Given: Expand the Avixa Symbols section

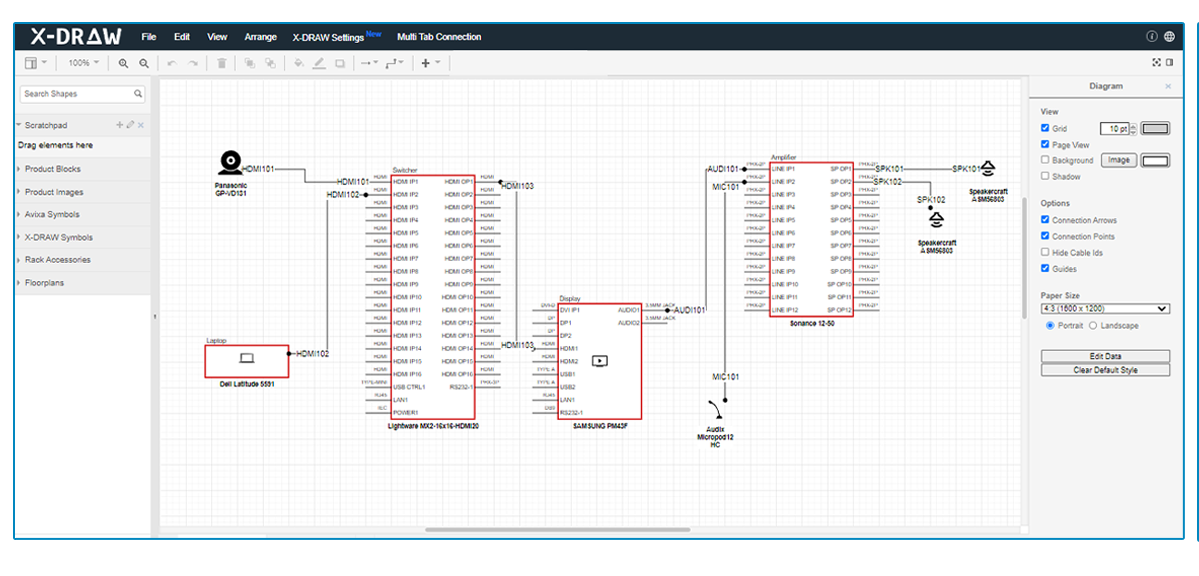Looking at the screenshot, I should [x=52, y=214].
